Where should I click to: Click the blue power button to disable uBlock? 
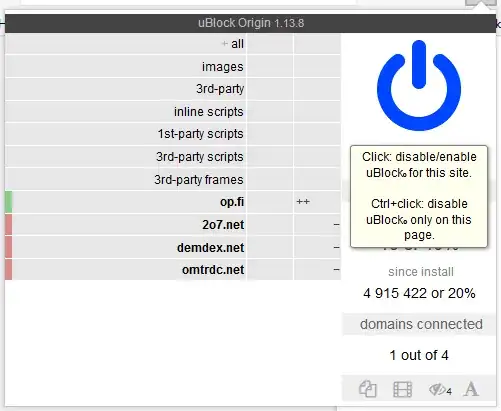click(x=419, y=85)
